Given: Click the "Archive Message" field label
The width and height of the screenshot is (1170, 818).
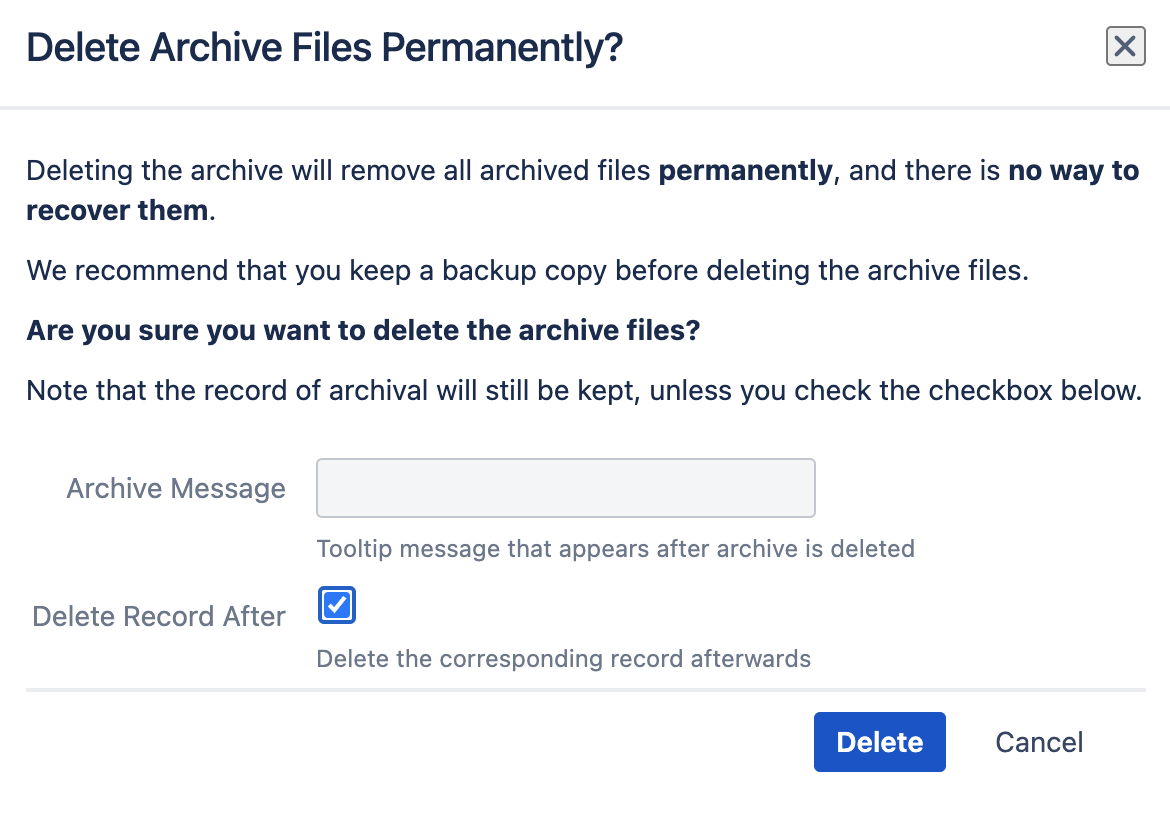Looking at the screenshot, I should [x=176, y=488].
